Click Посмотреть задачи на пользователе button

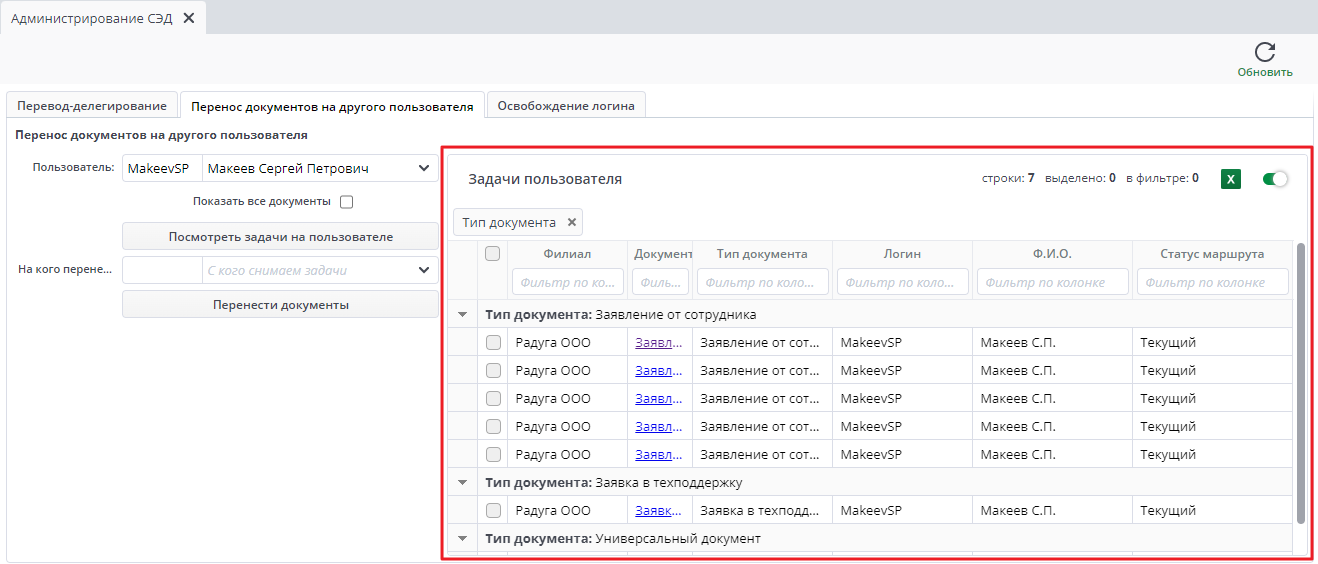[x=280, y=237]
